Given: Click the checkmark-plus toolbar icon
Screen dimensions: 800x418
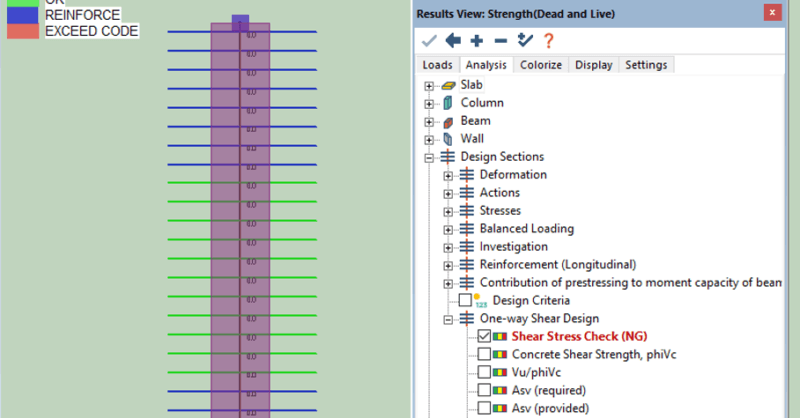Looking at the screenshot, I should point(524,41).
